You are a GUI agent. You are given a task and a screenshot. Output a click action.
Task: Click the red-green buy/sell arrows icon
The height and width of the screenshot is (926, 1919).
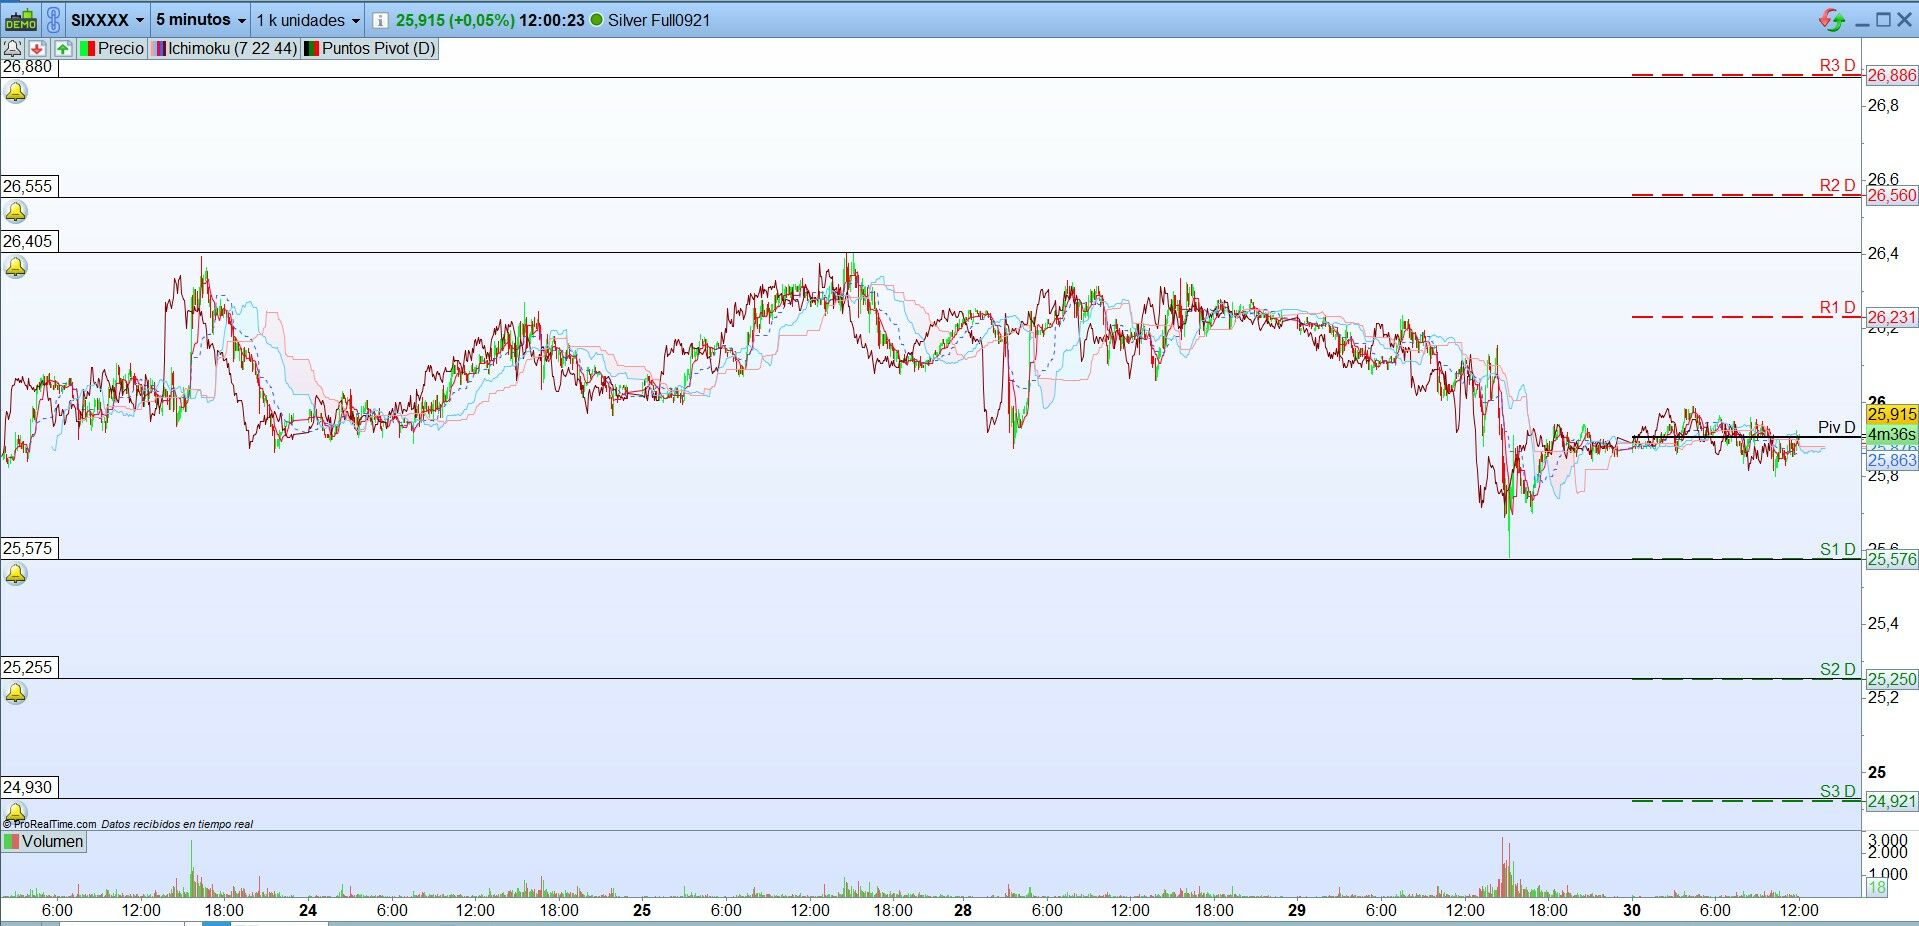(x=1832, y=20)
